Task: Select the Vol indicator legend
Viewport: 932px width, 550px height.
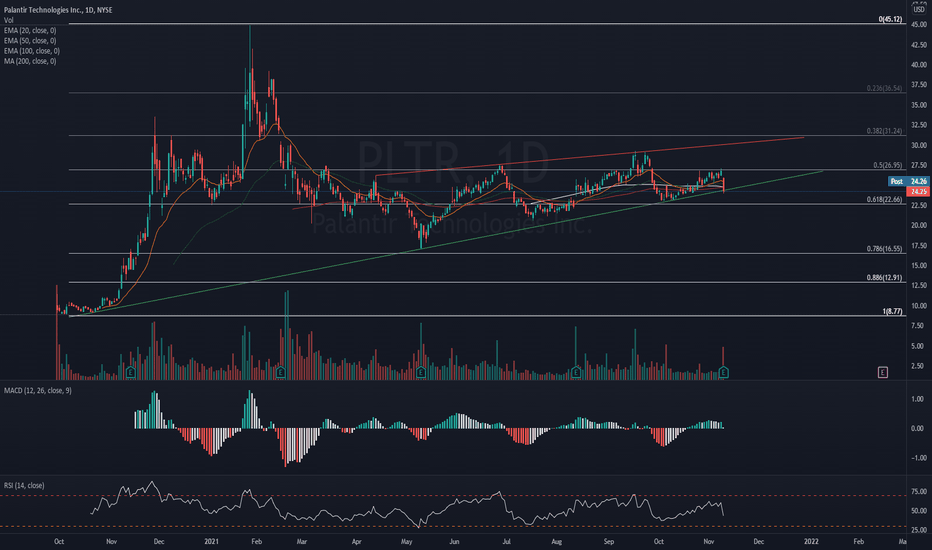Action: [8, 20]
